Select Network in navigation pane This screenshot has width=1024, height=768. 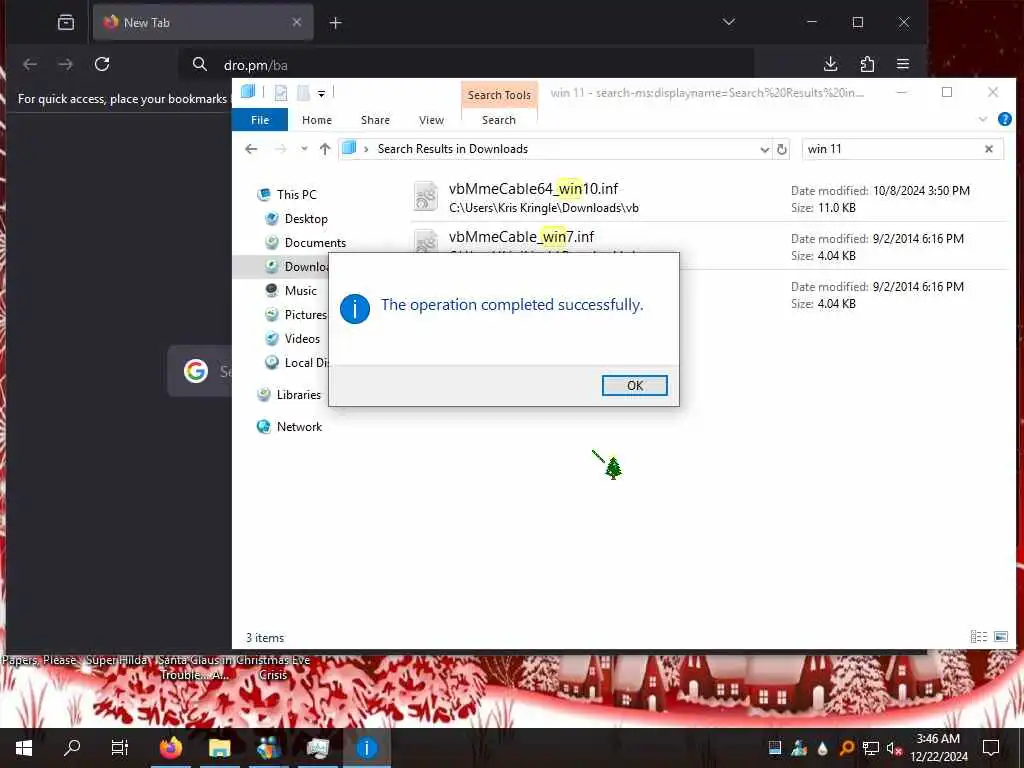pos(299,426)
